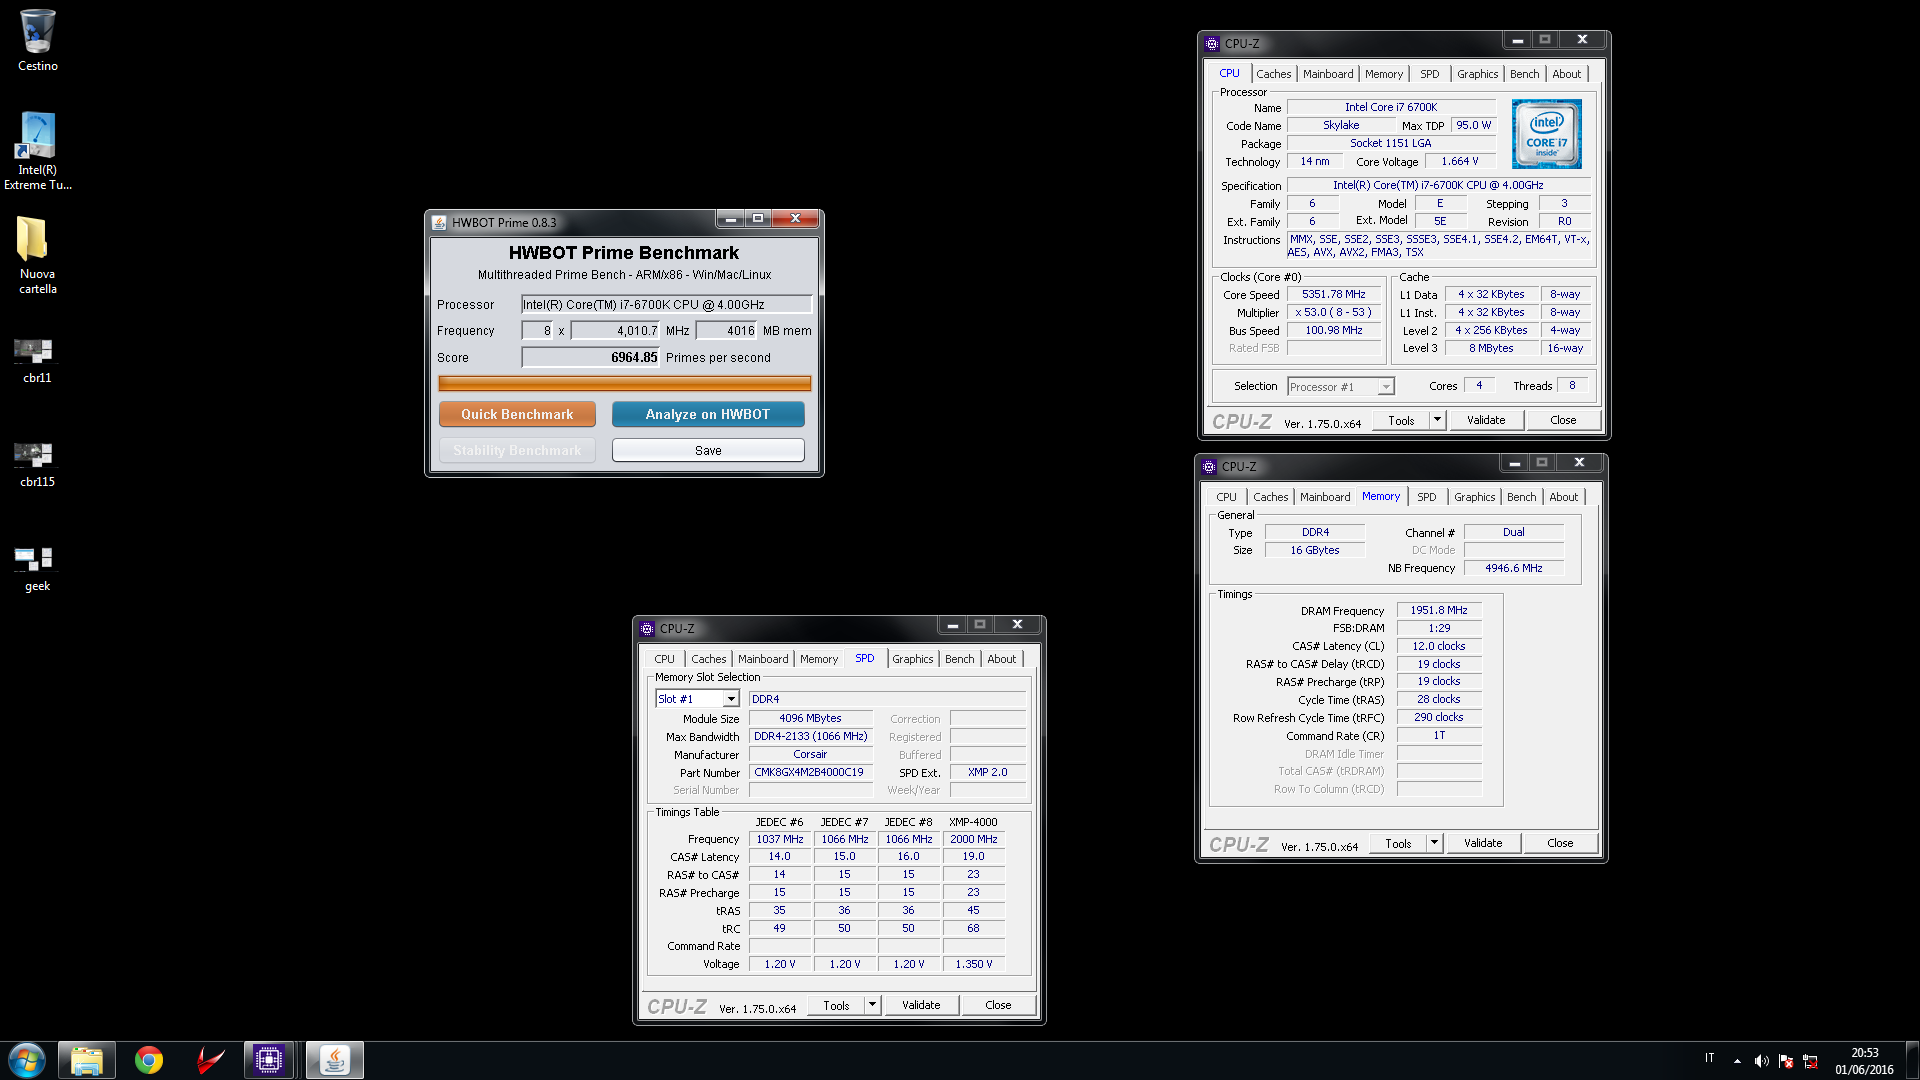Click the XMP-4000 frequency 2000 MHz cell
Viewport: 1920px width, 1080px height.
point(973,839)
